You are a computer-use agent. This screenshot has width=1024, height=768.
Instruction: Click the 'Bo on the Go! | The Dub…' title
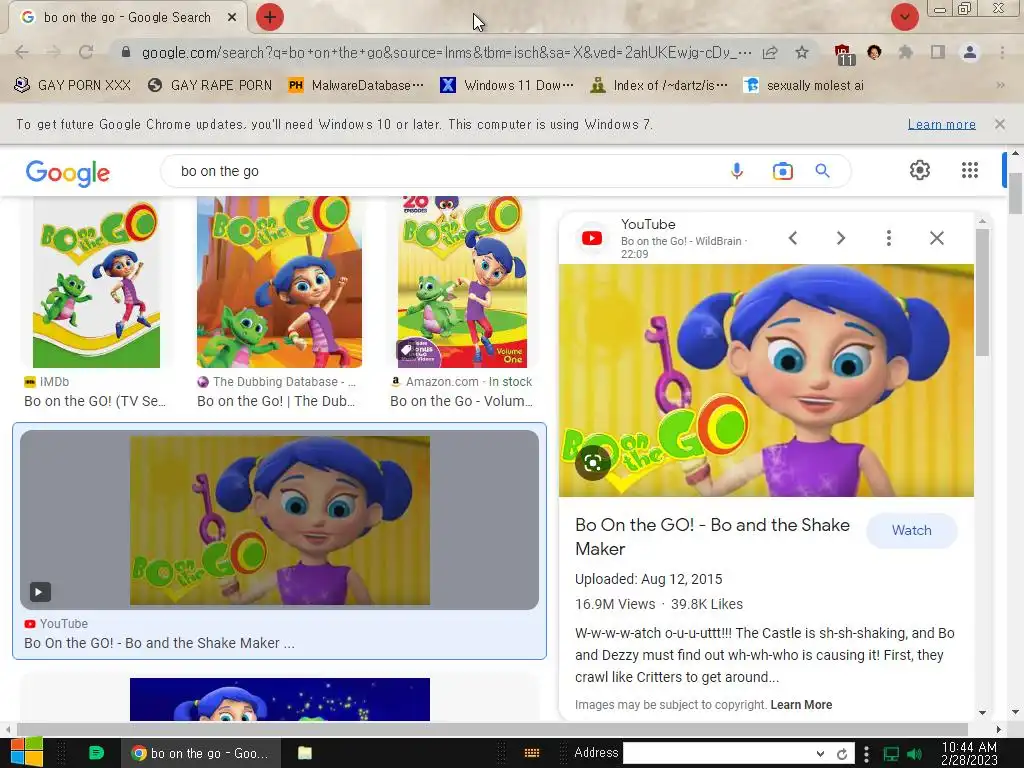[x=276, y=401]
